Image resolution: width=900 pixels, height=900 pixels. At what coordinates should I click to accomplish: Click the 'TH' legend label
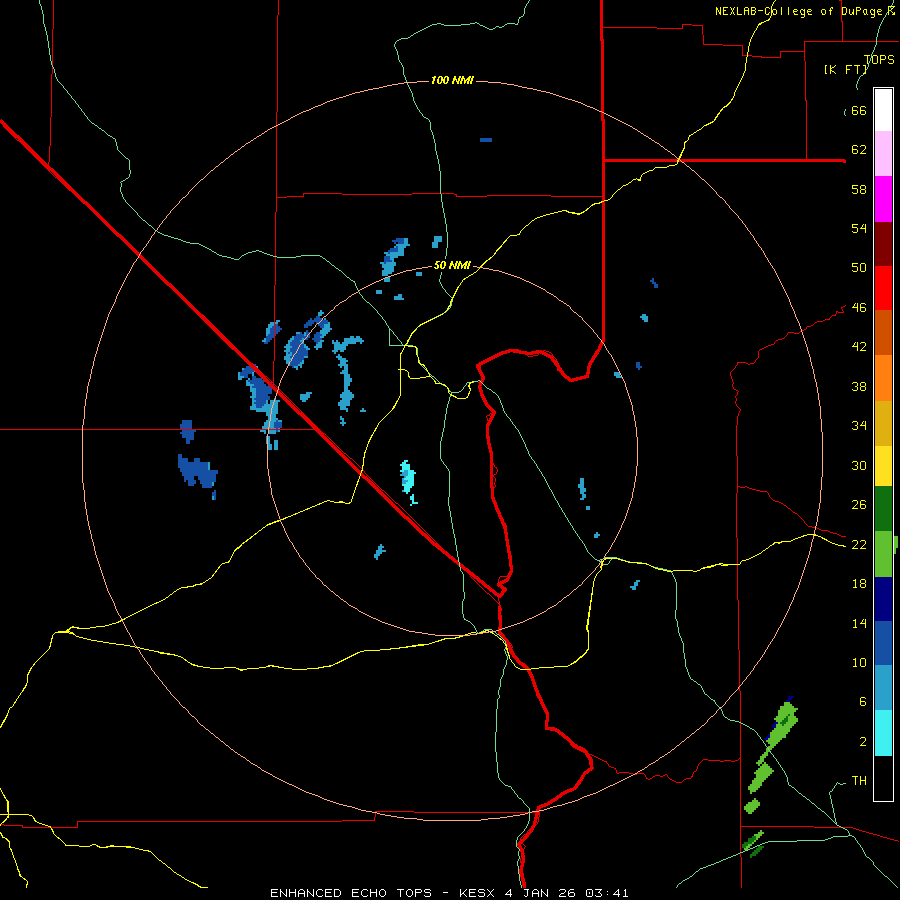[x=859, y=781]
